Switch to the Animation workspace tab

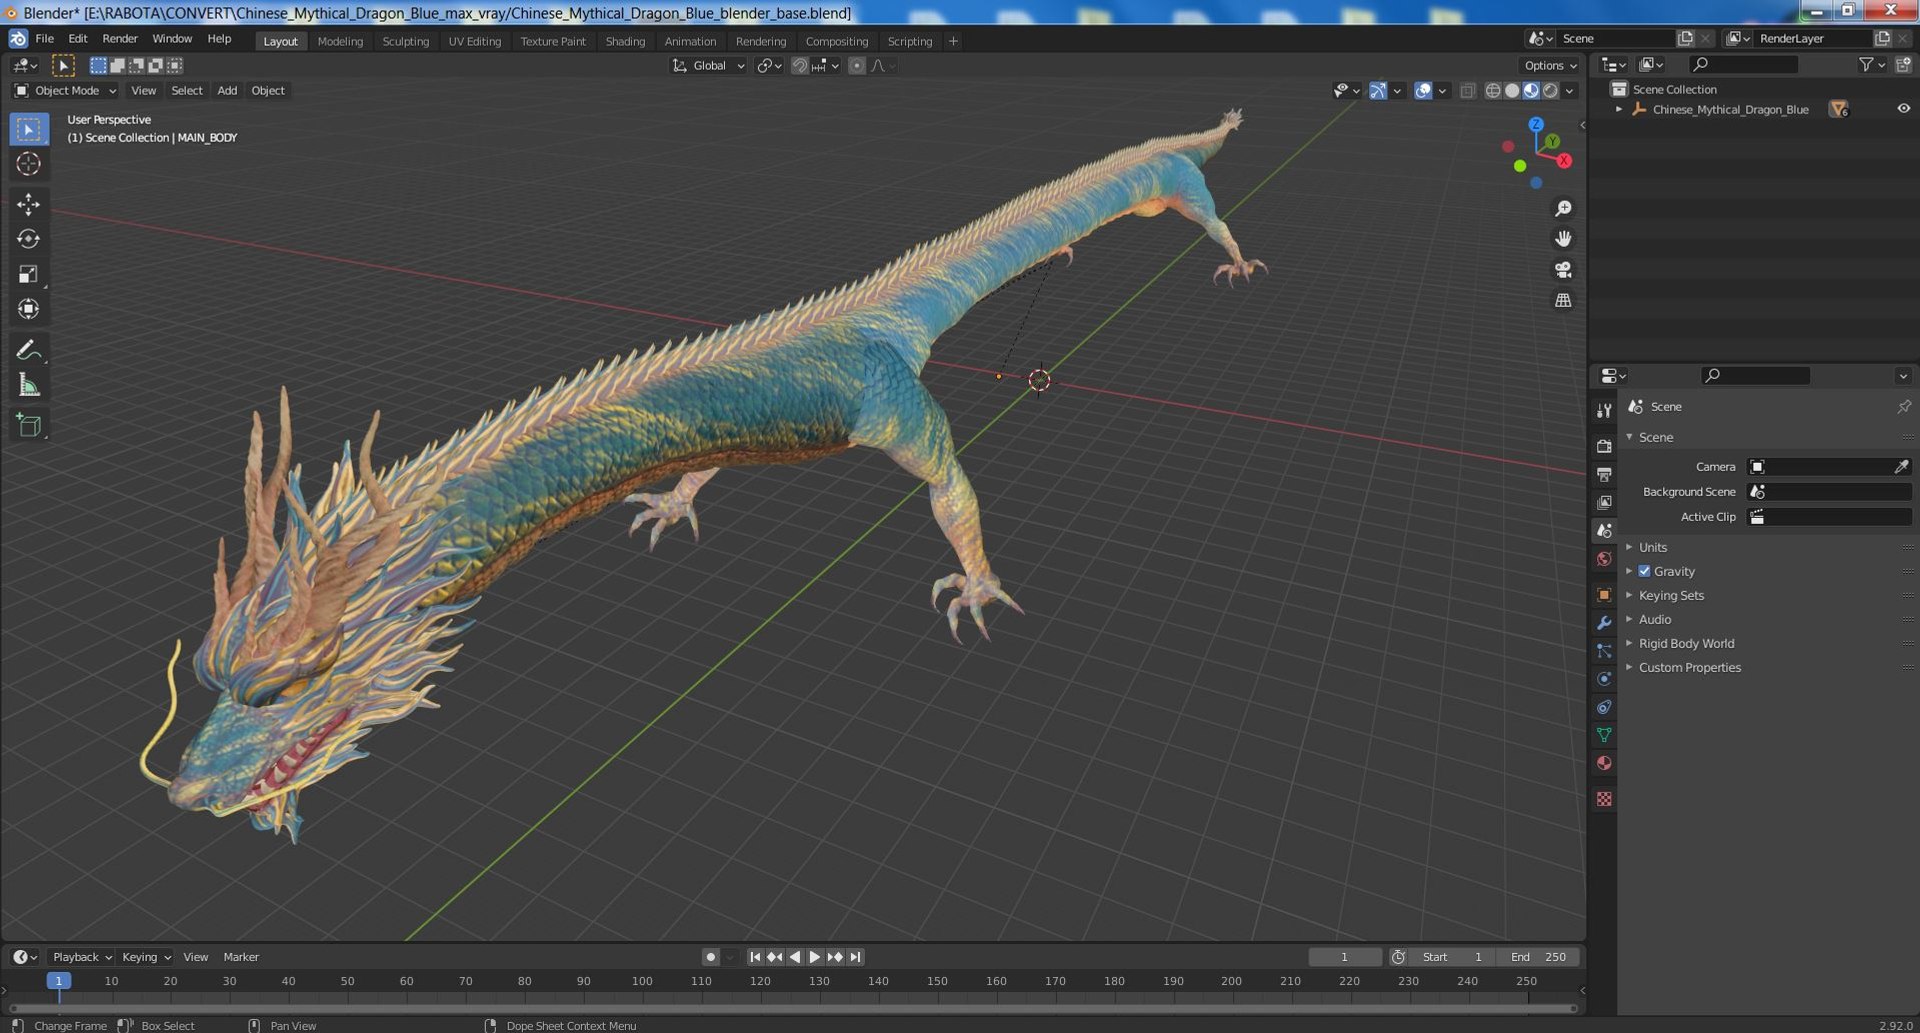690,41
